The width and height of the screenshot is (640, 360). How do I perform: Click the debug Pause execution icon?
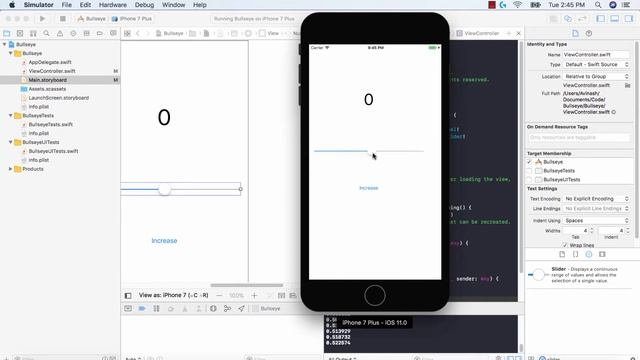point(156,309)
